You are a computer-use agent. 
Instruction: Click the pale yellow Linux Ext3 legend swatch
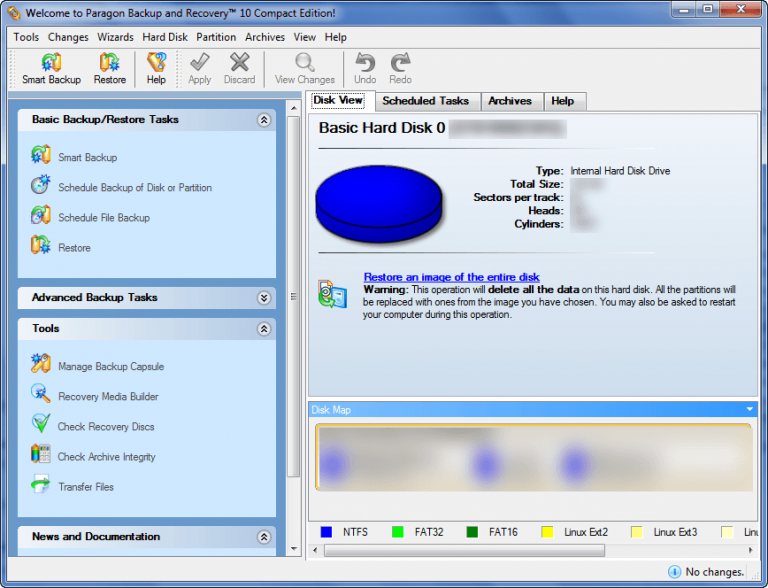pos(637,532)
